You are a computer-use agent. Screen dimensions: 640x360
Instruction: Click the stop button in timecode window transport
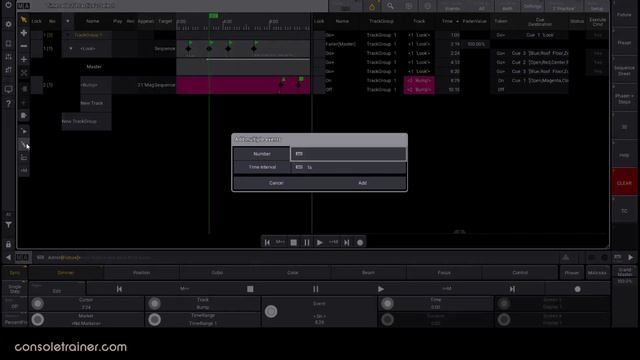(x=293, y=242)
